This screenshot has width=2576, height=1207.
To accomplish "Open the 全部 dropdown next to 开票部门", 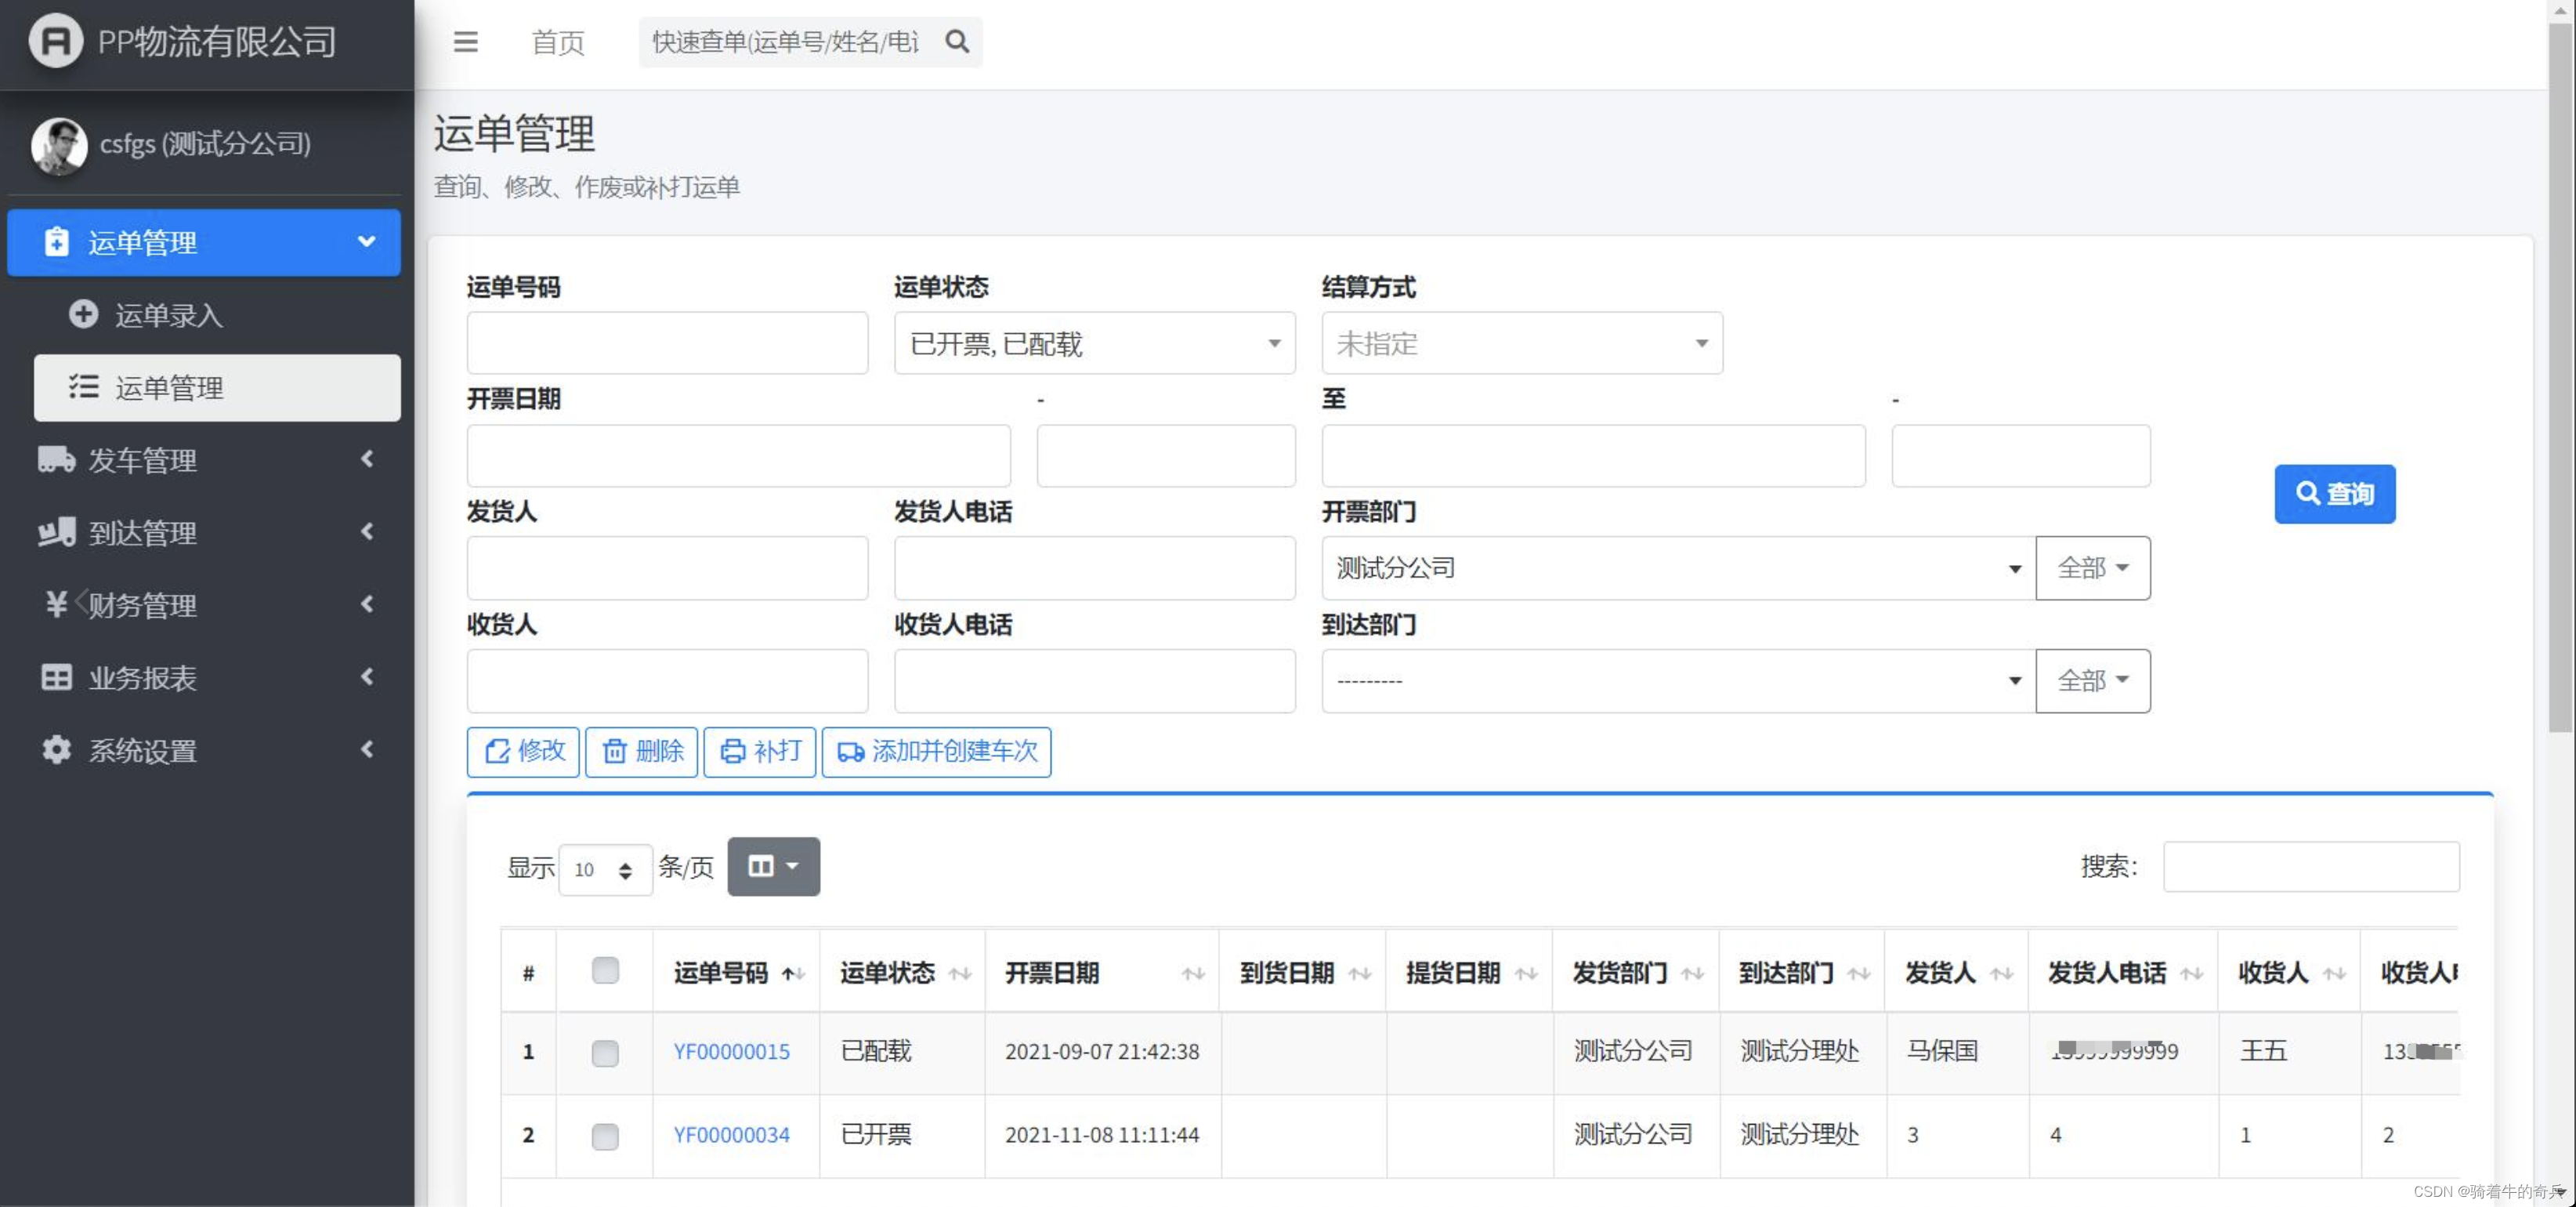I will coord(2092,568).
